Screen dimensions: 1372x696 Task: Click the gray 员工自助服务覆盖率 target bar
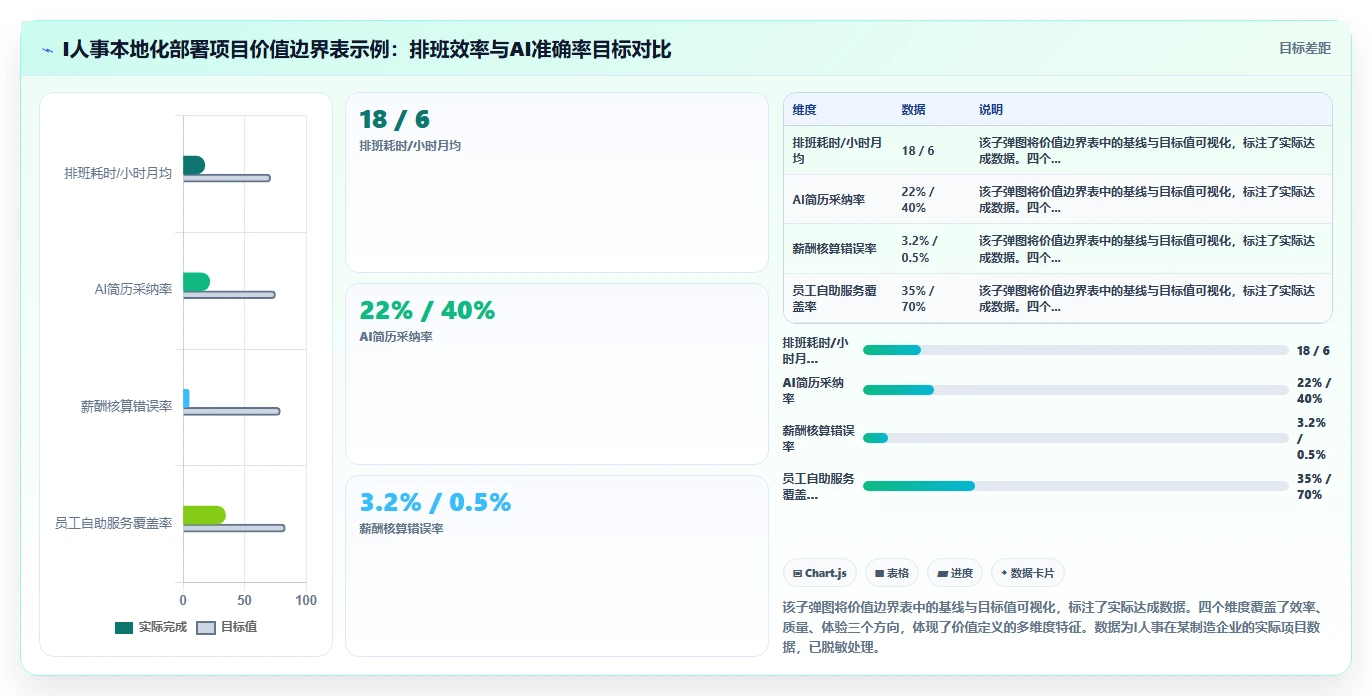pos(233,528)
